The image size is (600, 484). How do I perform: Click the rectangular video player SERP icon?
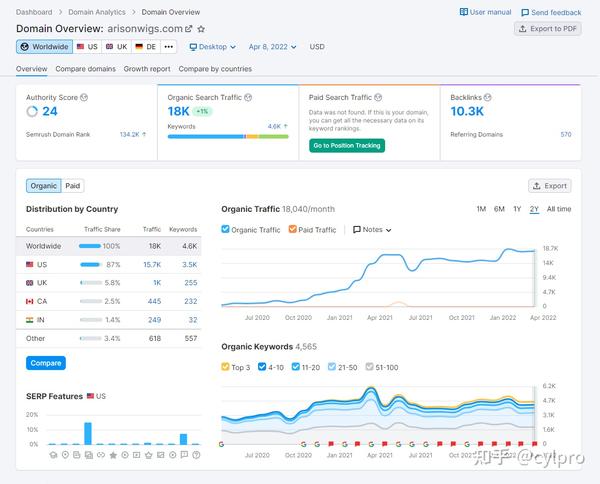click(x=137, y=455)
